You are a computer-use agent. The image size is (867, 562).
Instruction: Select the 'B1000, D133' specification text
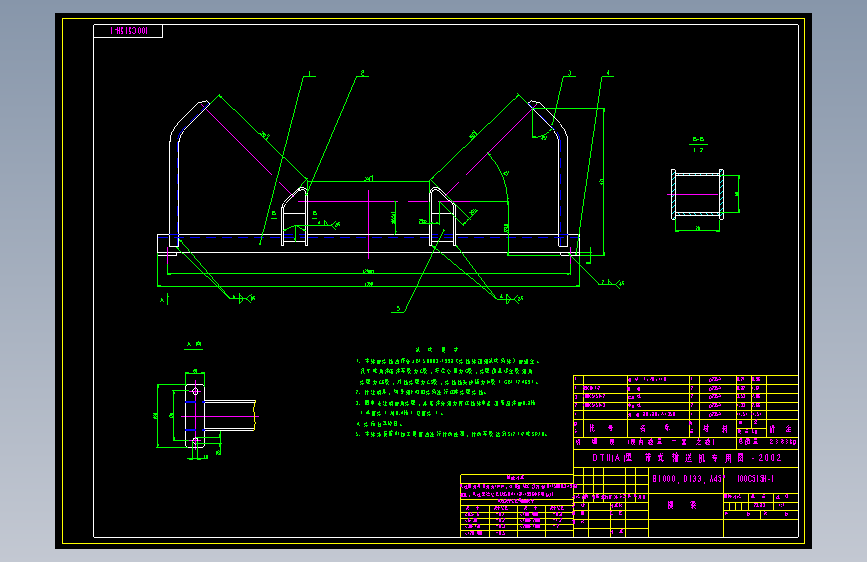tap(687, 478)
